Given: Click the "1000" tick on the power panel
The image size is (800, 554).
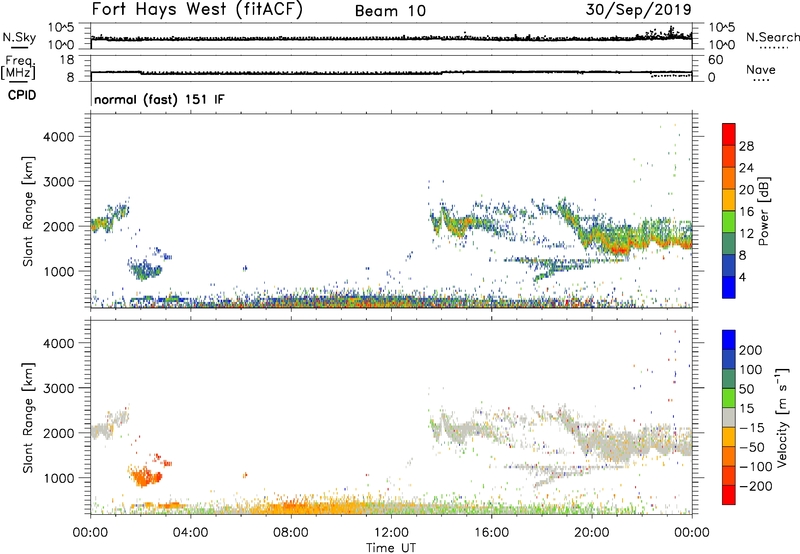Looking at the screenshot, I should 59,271.
